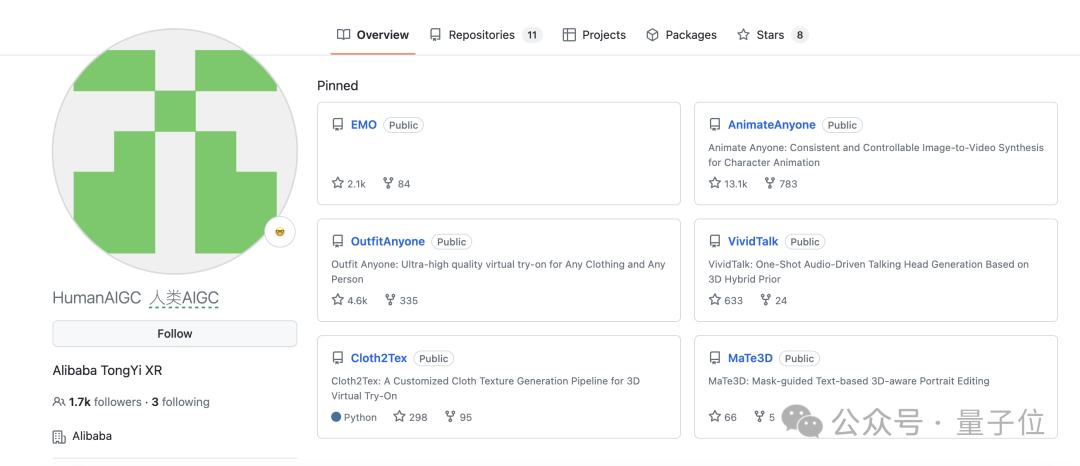Open the AnimateAnyone repository link

coord(771,125)
